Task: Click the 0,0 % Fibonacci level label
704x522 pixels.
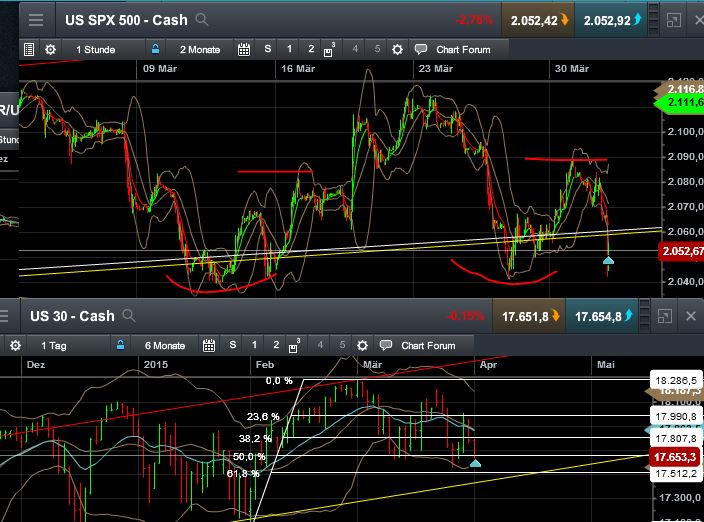Action: tap(279, 381)
